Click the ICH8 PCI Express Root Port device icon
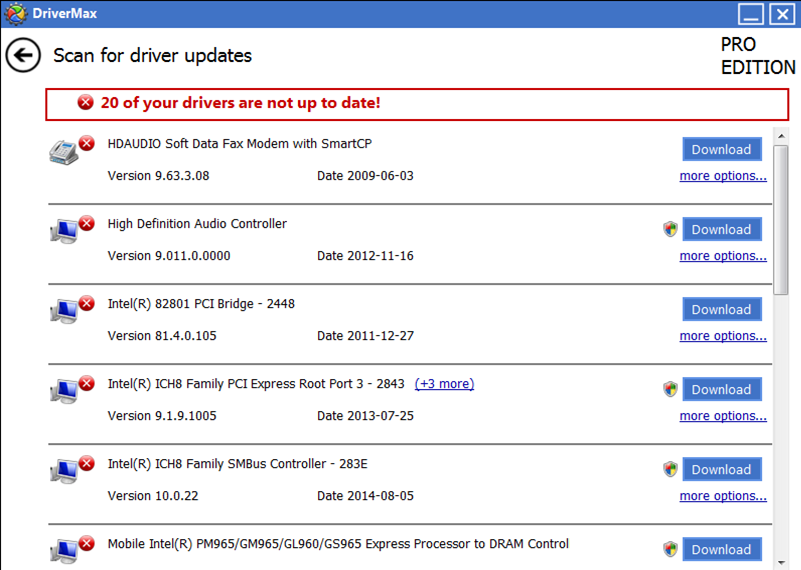The width and height of the screenshot is (801, 570). [x=64, y=391]
